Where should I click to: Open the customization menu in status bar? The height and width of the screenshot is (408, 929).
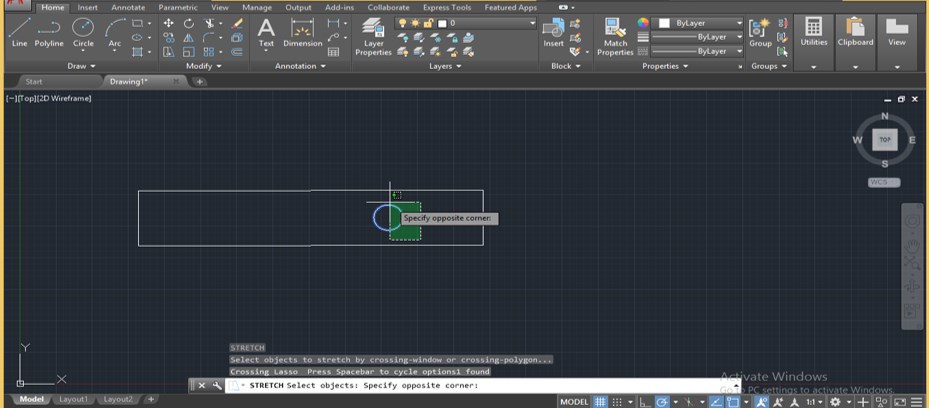pyautogui.click(x=918, y=402)
